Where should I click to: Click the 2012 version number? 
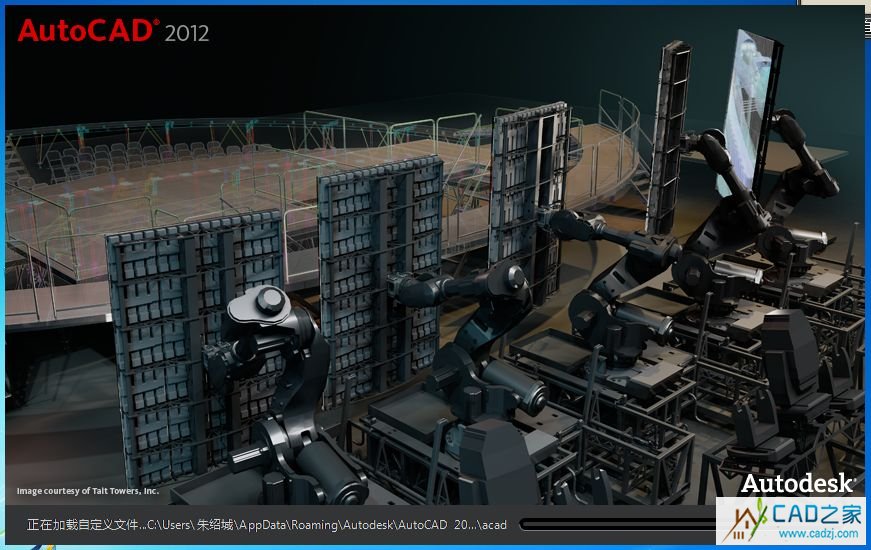(x=187, y=33)
